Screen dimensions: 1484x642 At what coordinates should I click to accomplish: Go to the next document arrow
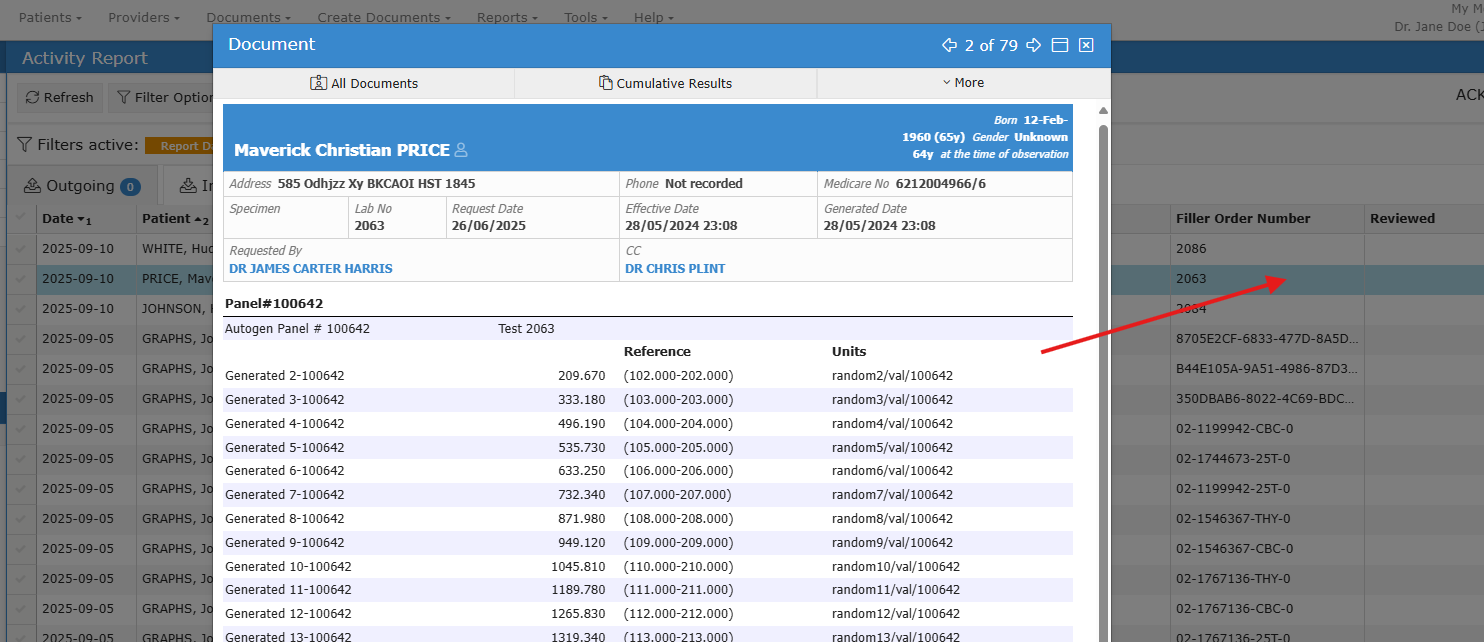[x=1034, y=45]
